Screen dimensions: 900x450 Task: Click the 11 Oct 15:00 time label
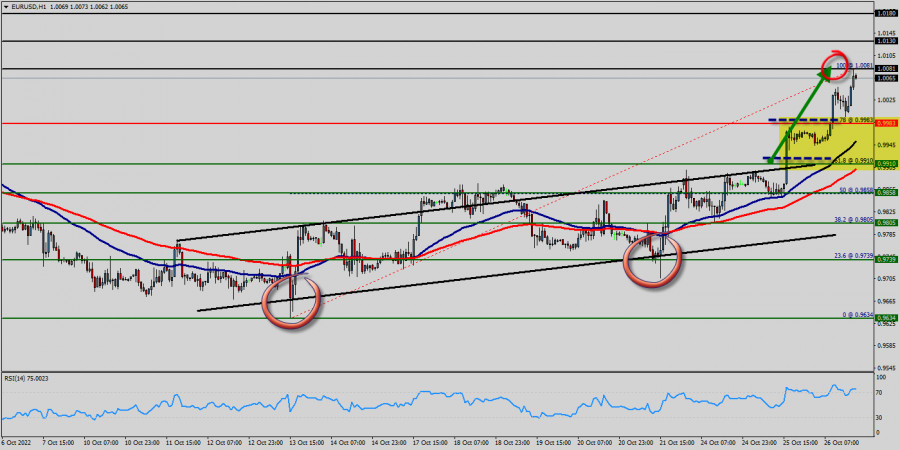point(183,444)
